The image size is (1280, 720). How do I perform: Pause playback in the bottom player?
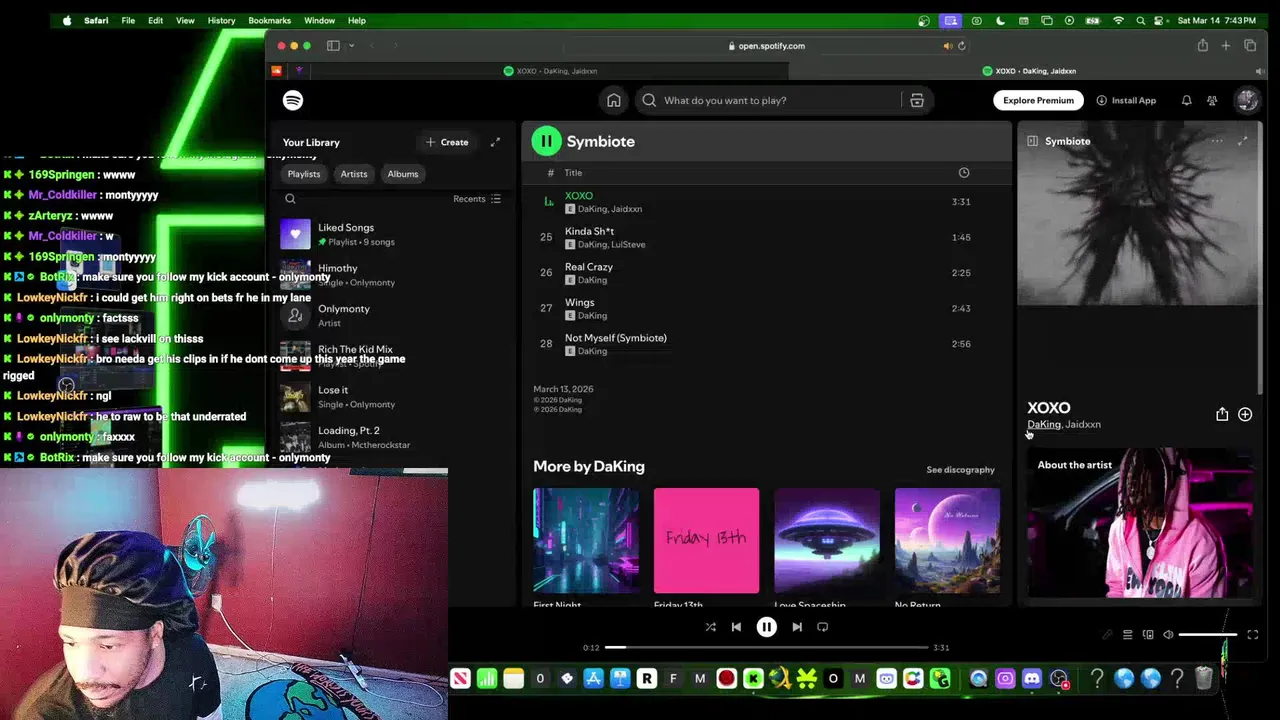pos(766,627)
